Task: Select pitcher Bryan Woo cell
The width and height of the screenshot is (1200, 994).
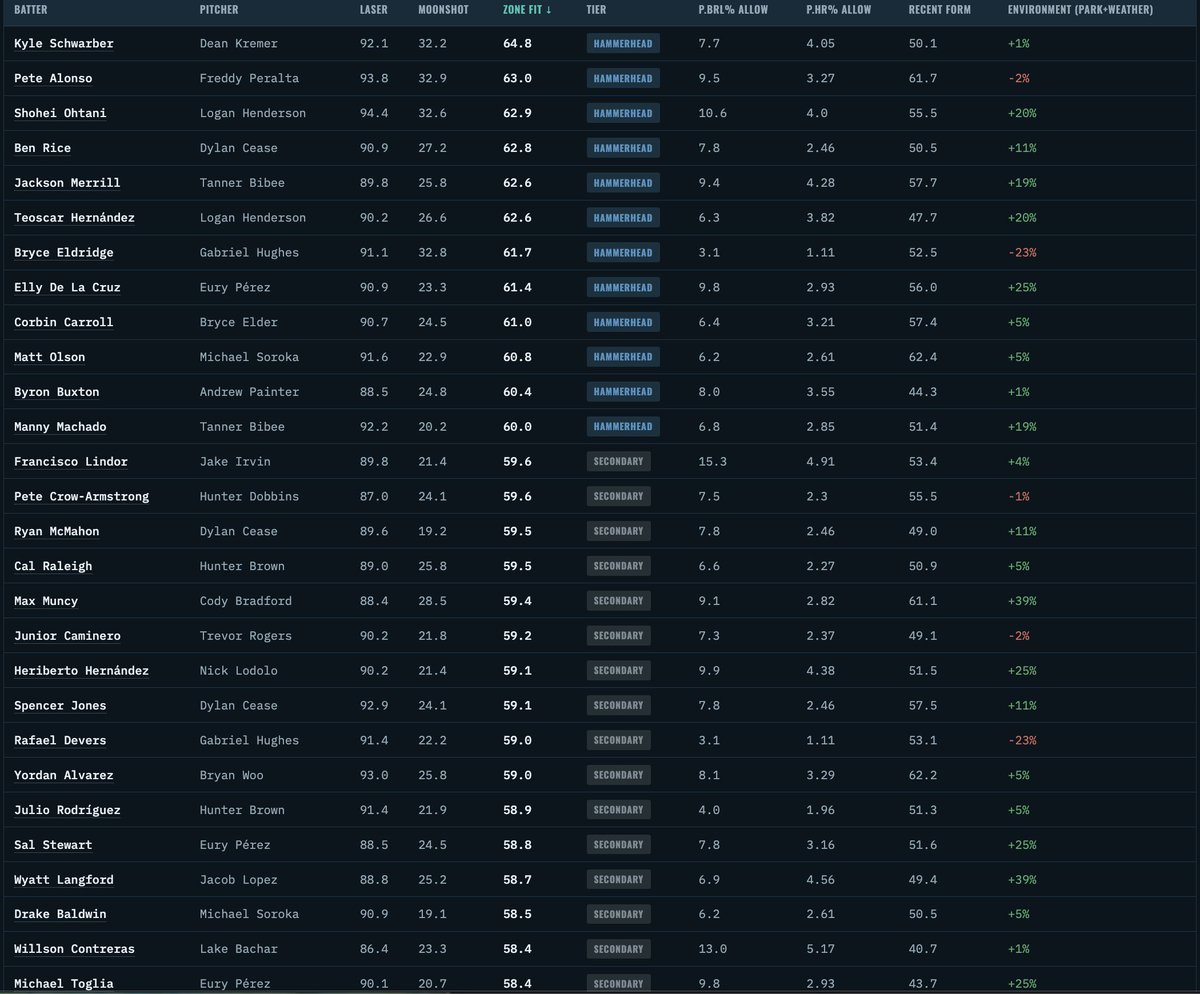Action: coord(232,775)
